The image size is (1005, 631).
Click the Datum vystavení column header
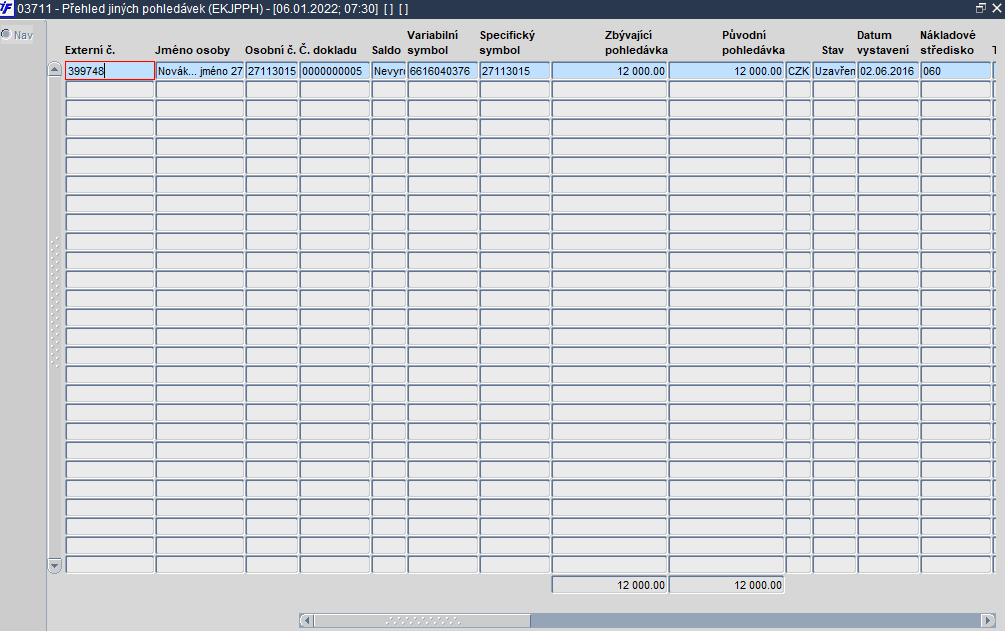point(883,42)
